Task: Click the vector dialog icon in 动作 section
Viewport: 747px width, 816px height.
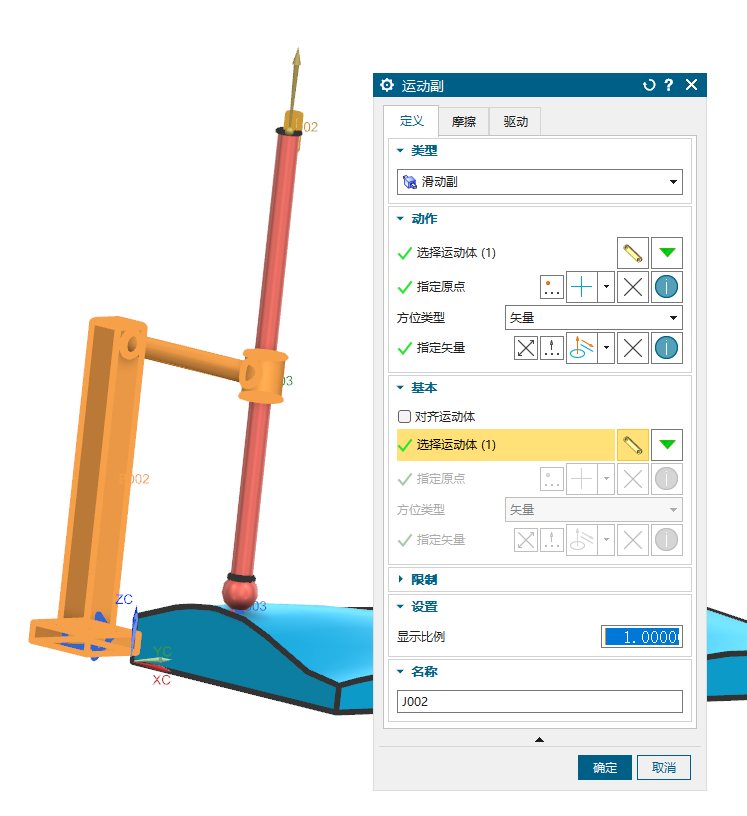Action: coord(552,348)
